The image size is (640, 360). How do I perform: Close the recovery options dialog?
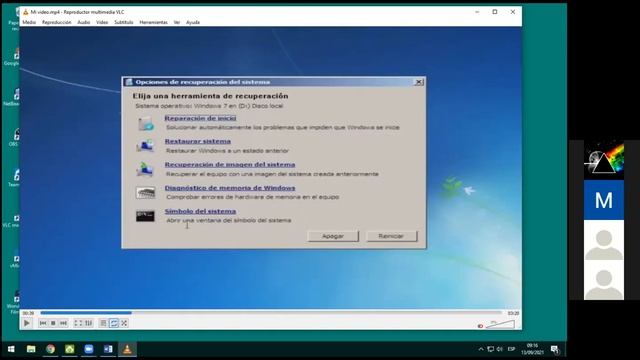pos(419,82)
